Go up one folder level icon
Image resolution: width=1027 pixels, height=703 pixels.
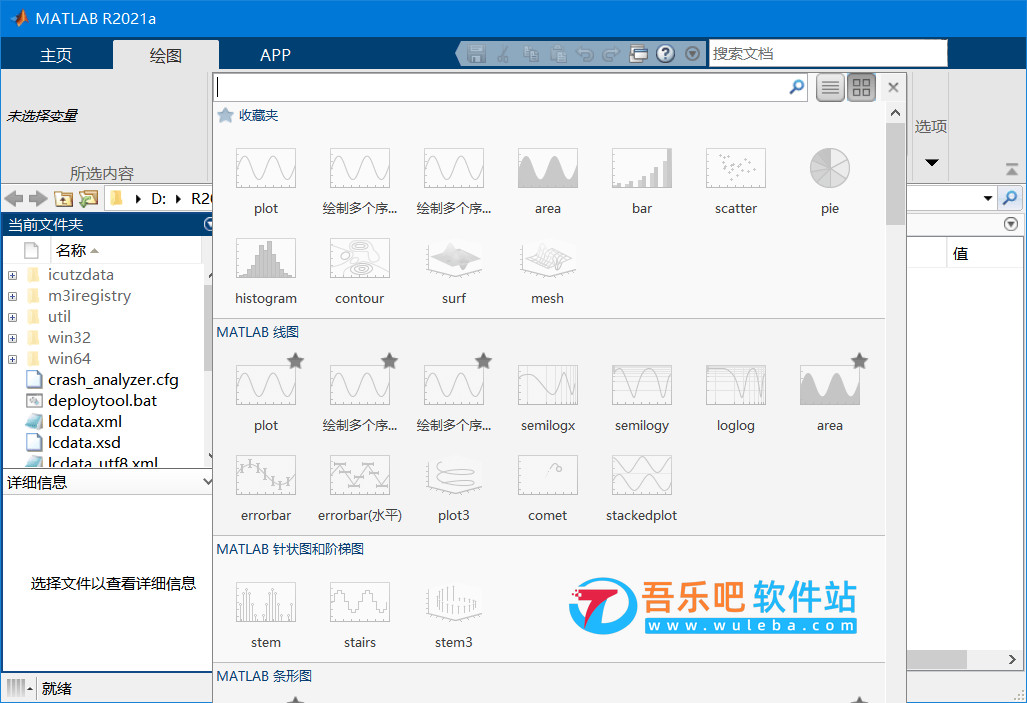[63, 199]
